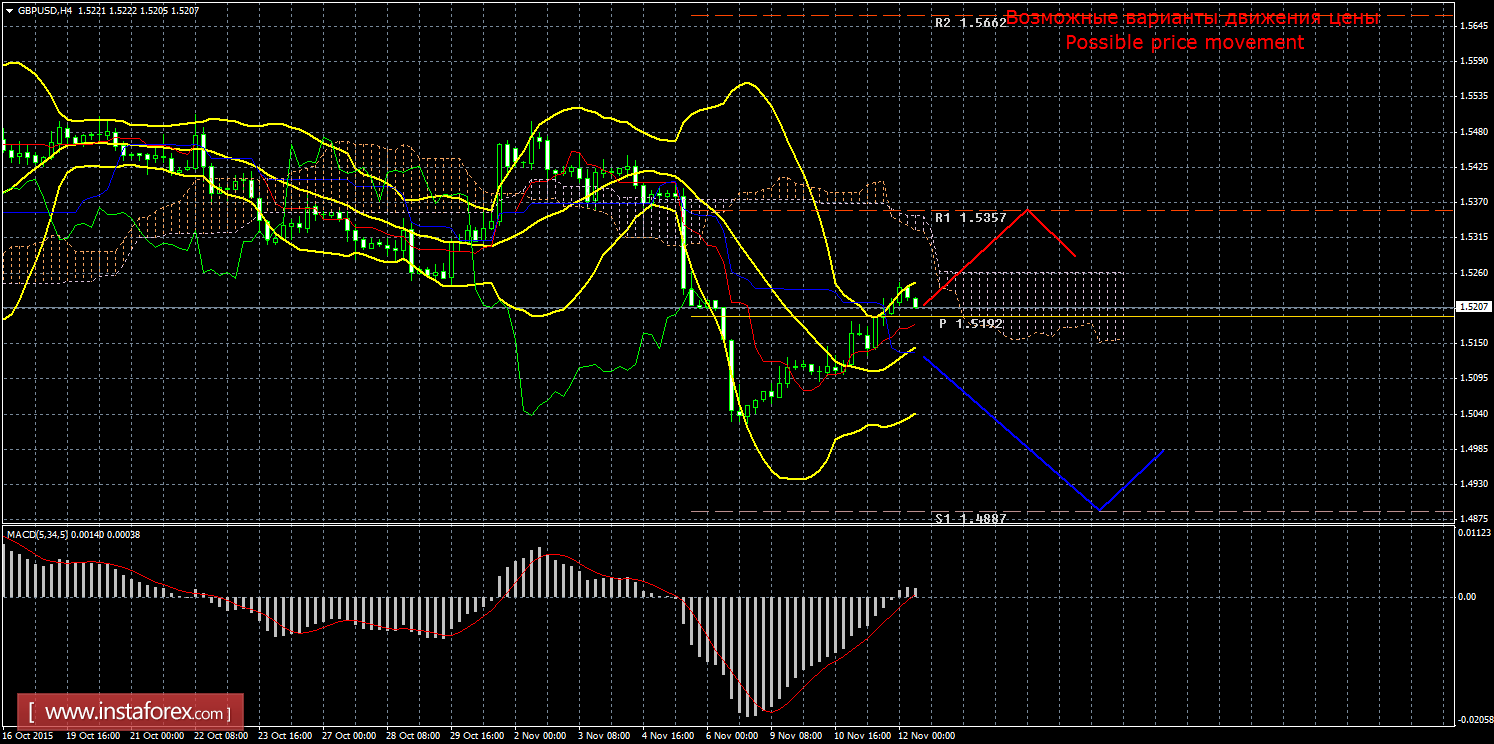Click the 'Possible price movement' red heading
This screenshot has height=744, width=1494.
1184,42
